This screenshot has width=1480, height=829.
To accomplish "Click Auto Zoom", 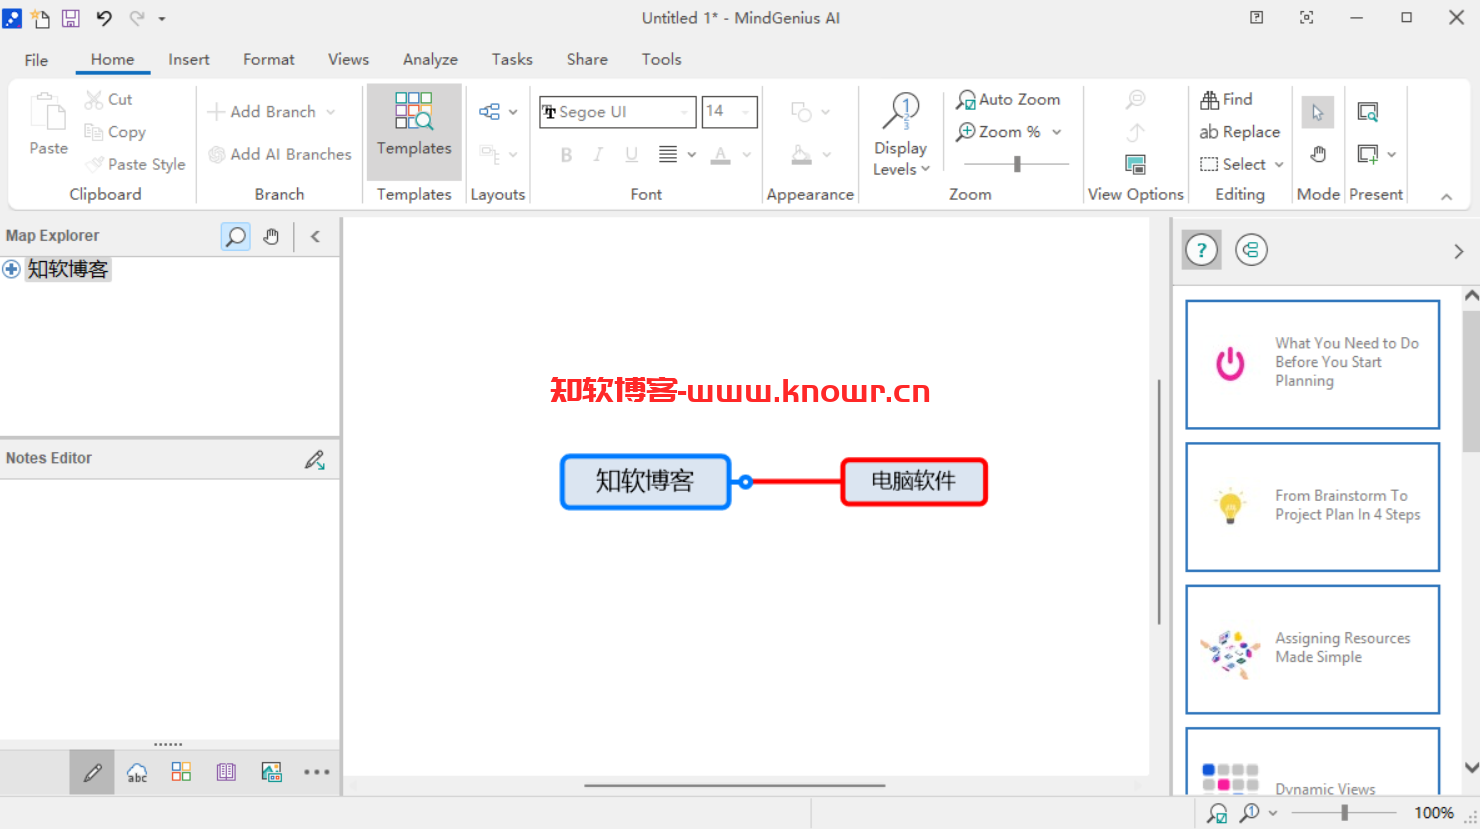I will click(x=1008, y=99).
